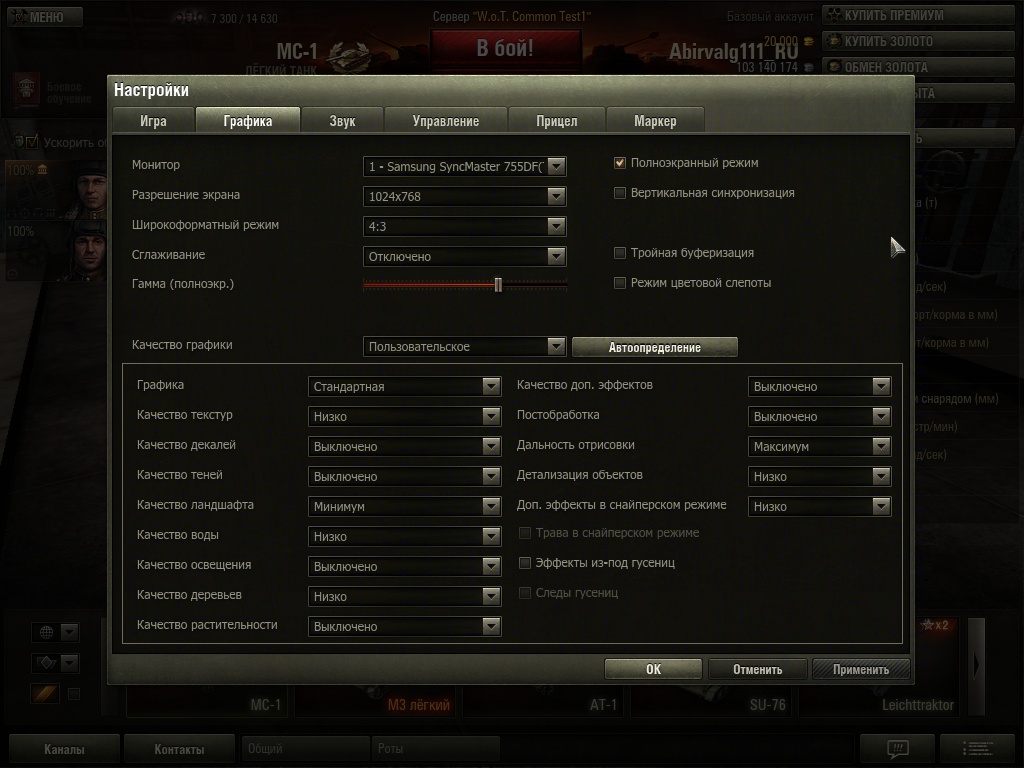The width and height of the screenshot is (1024, 768).
Task: Open the Звук tab
Action: tap(342, 121)
